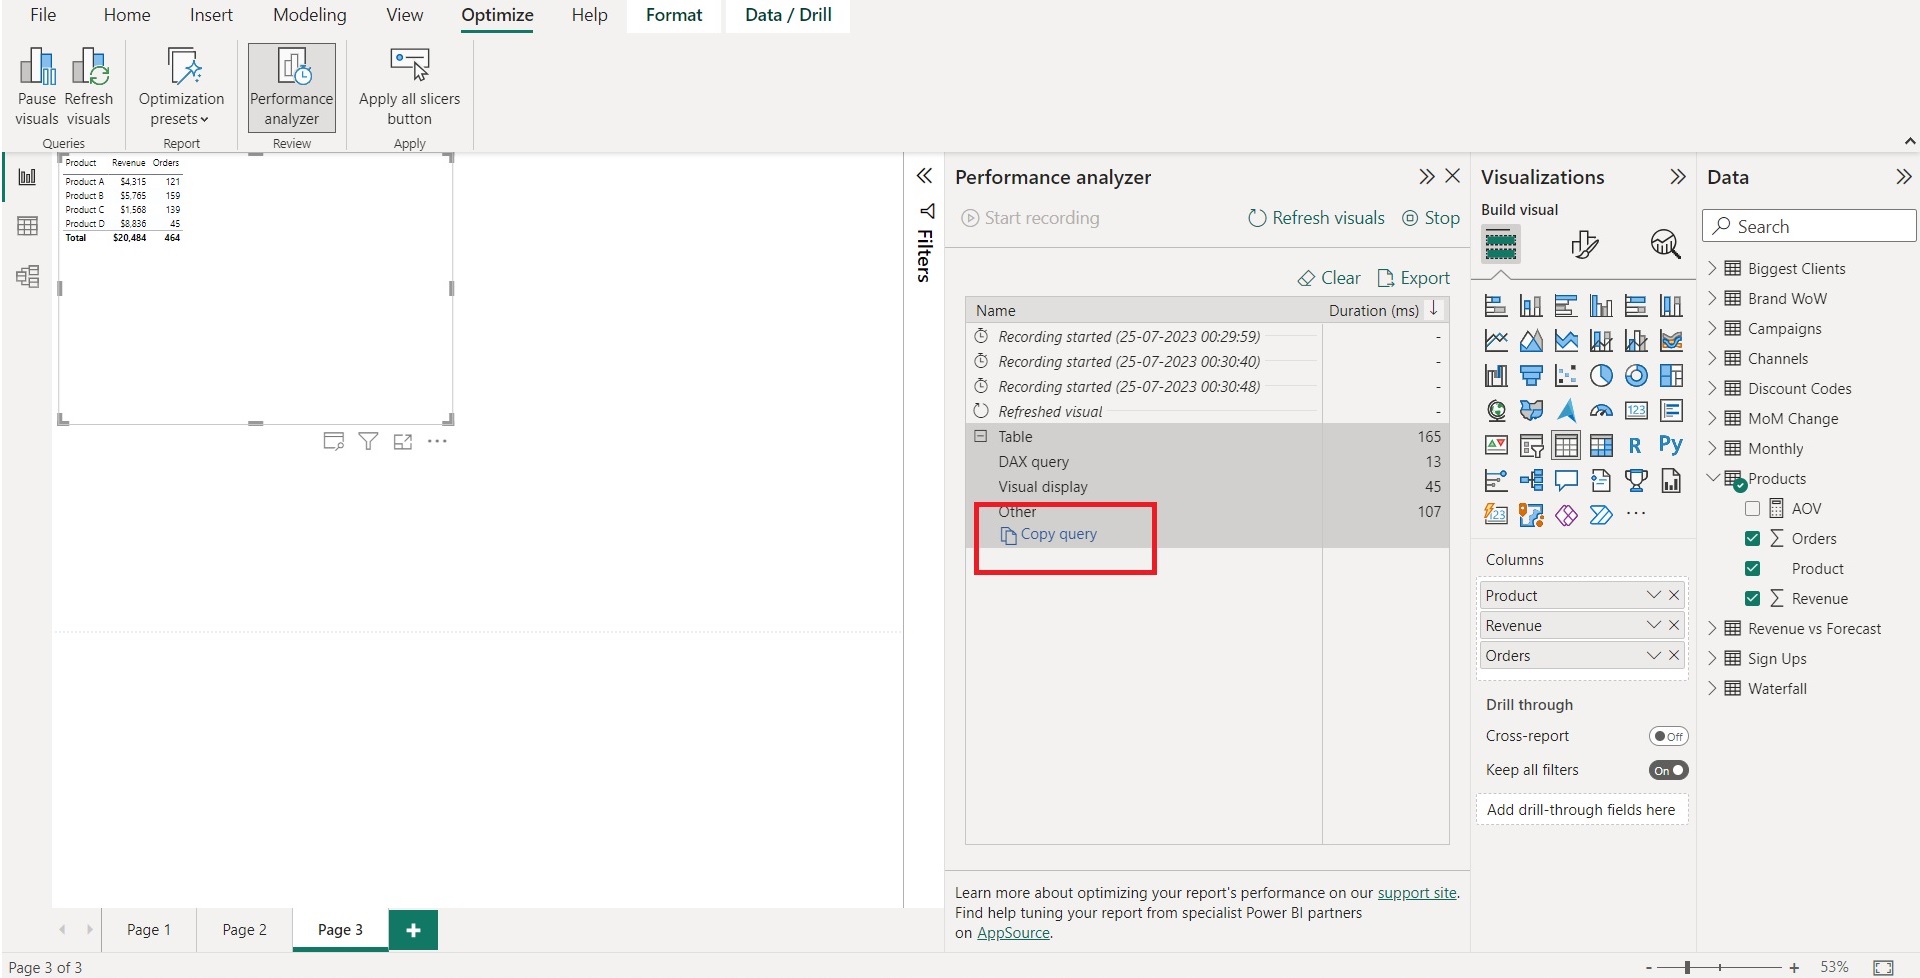Screen dimensions: 1920x978
Task: Switch to the Format ribbon tab
Action: point(673,15)
